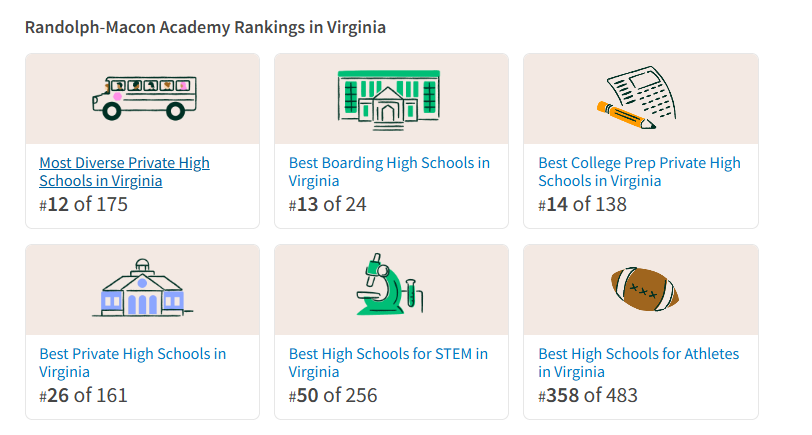The image size is (812, 435).
Task: Open Best Private High Schools in Virginia
Action: coord(132,363)
